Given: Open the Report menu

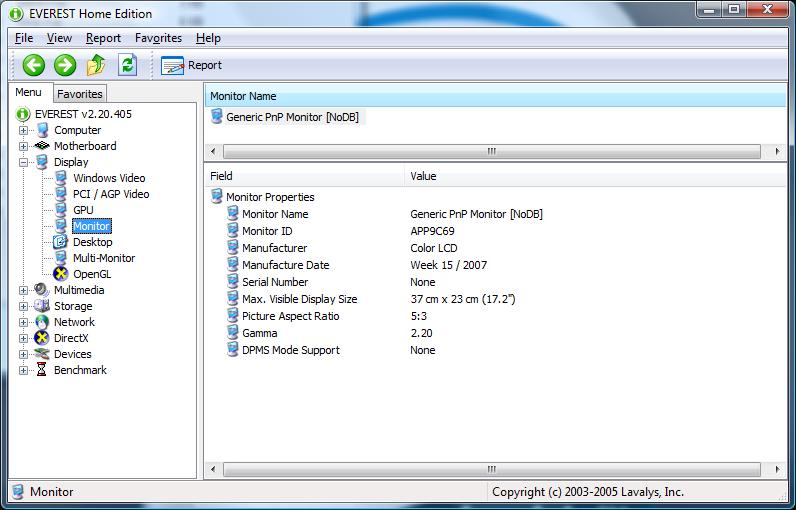Looking at the screenshot, I should pyautogui.click(x=103, y=38).
